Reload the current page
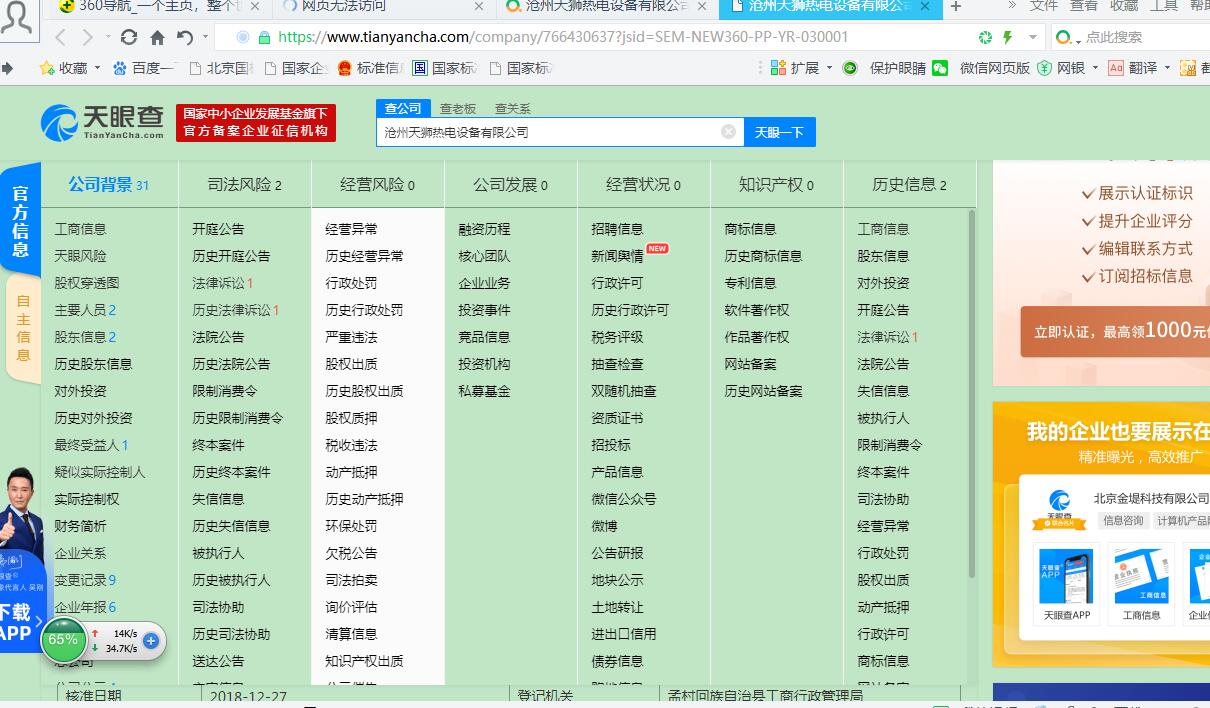The width and height of the screenshot is (1210, 708). [128, 38]
